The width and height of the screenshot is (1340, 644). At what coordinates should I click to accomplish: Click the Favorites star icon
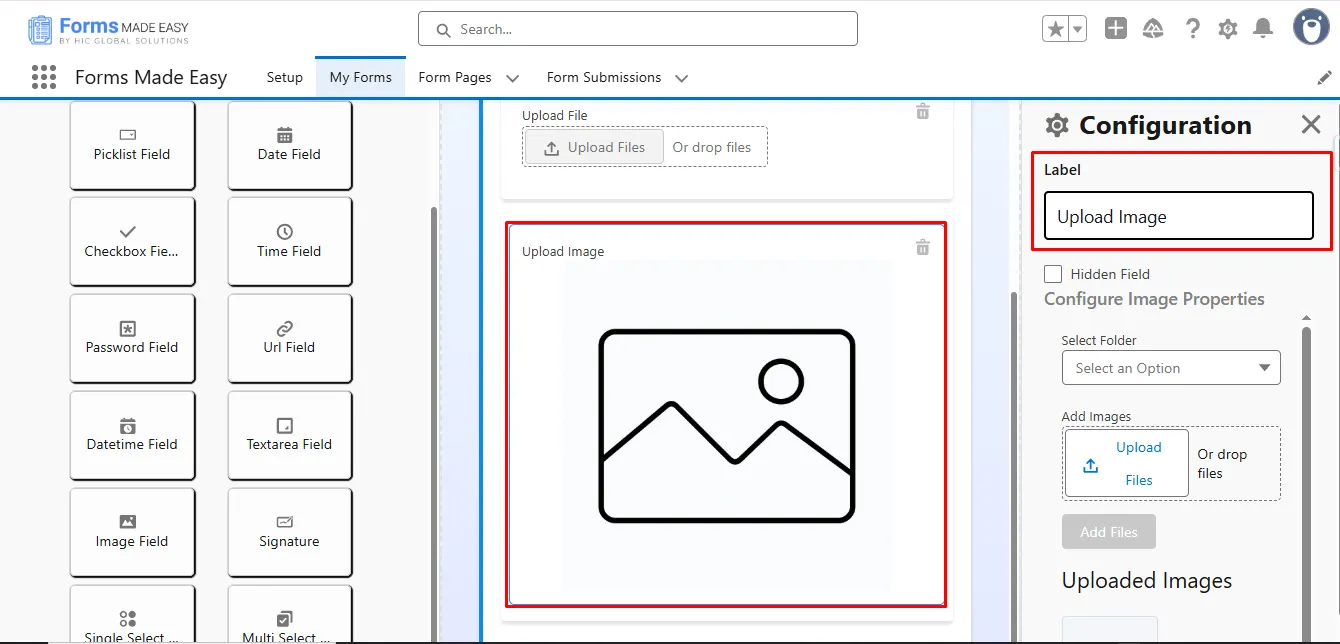pyautogui.click(x=1055, y=29)
